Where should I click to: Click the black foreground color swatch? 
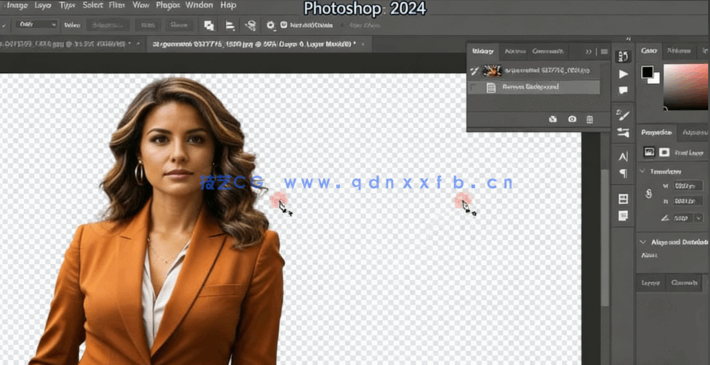(647, 72)
